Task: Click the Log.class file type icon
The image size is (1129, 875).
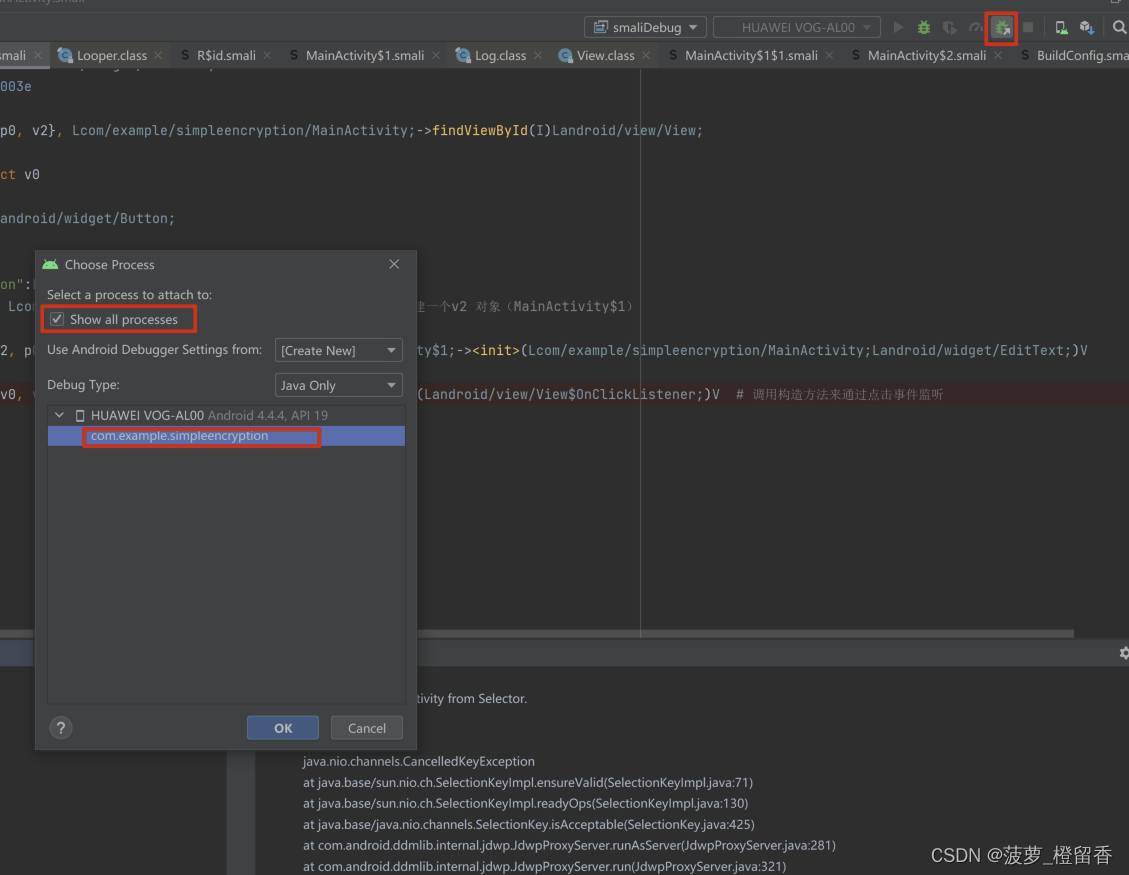Action: pyautogui.click(x=463, y=55)
